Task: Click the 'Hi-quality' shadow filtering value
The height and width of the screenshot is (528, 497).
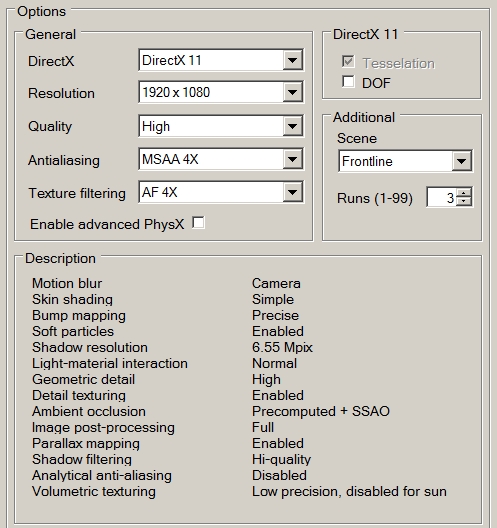Action: tap(281, 460)
